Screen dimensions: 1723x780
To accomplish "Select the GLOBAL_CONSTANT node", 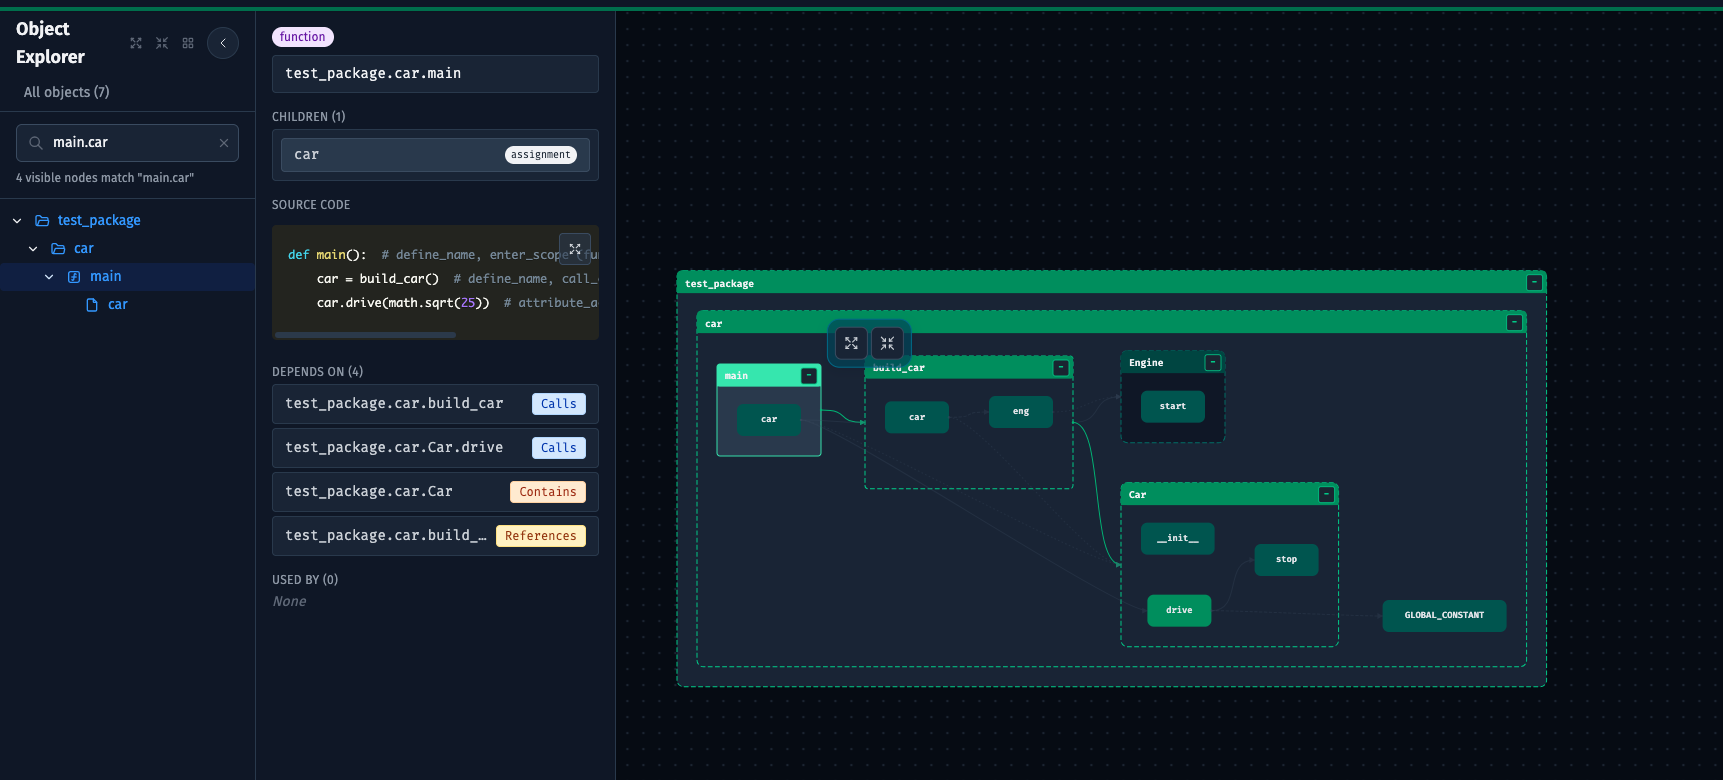I will coord(1444,616).
